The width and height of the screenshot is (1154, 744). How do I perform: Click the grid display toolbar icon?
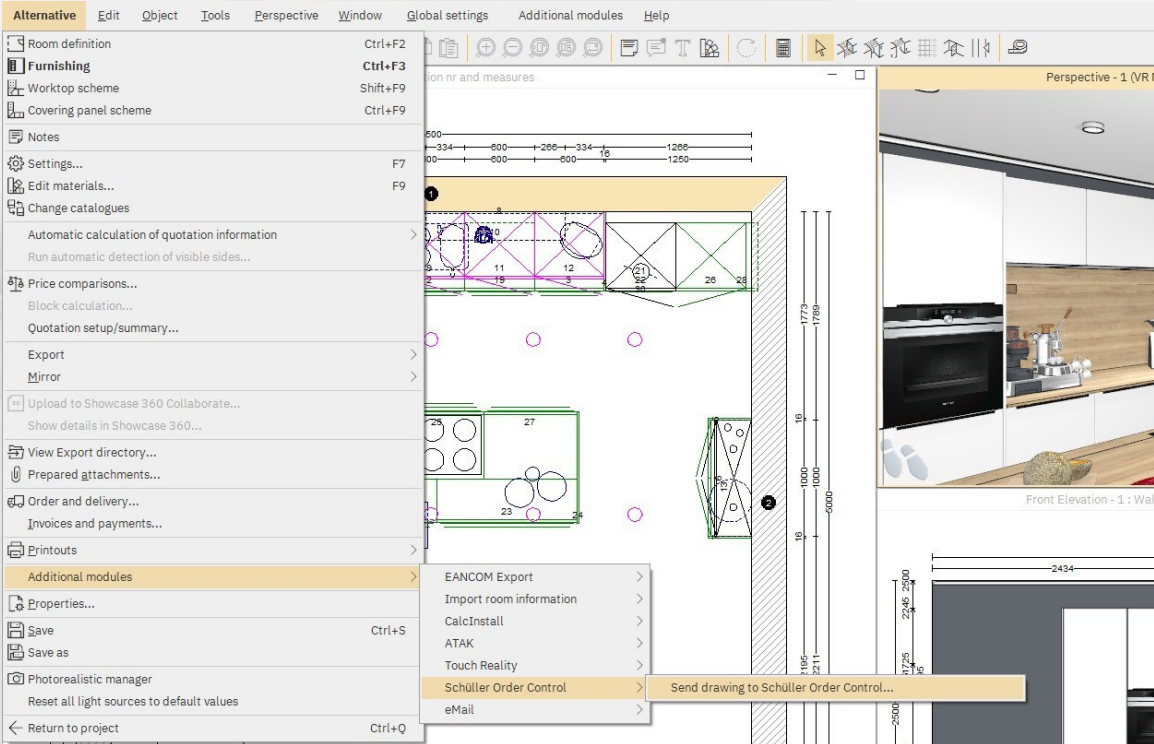point(929,46)
